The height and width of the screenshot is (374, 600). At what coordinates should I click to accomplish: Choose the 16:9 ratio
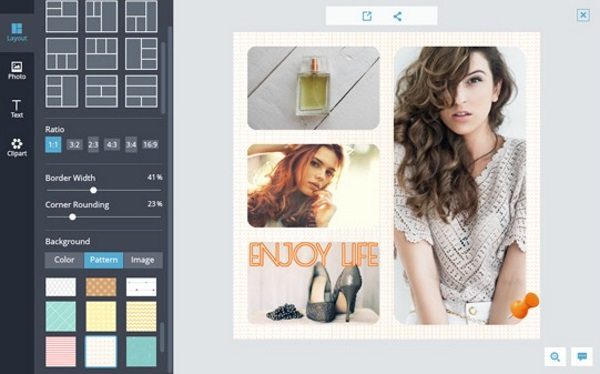coord(150,145)
